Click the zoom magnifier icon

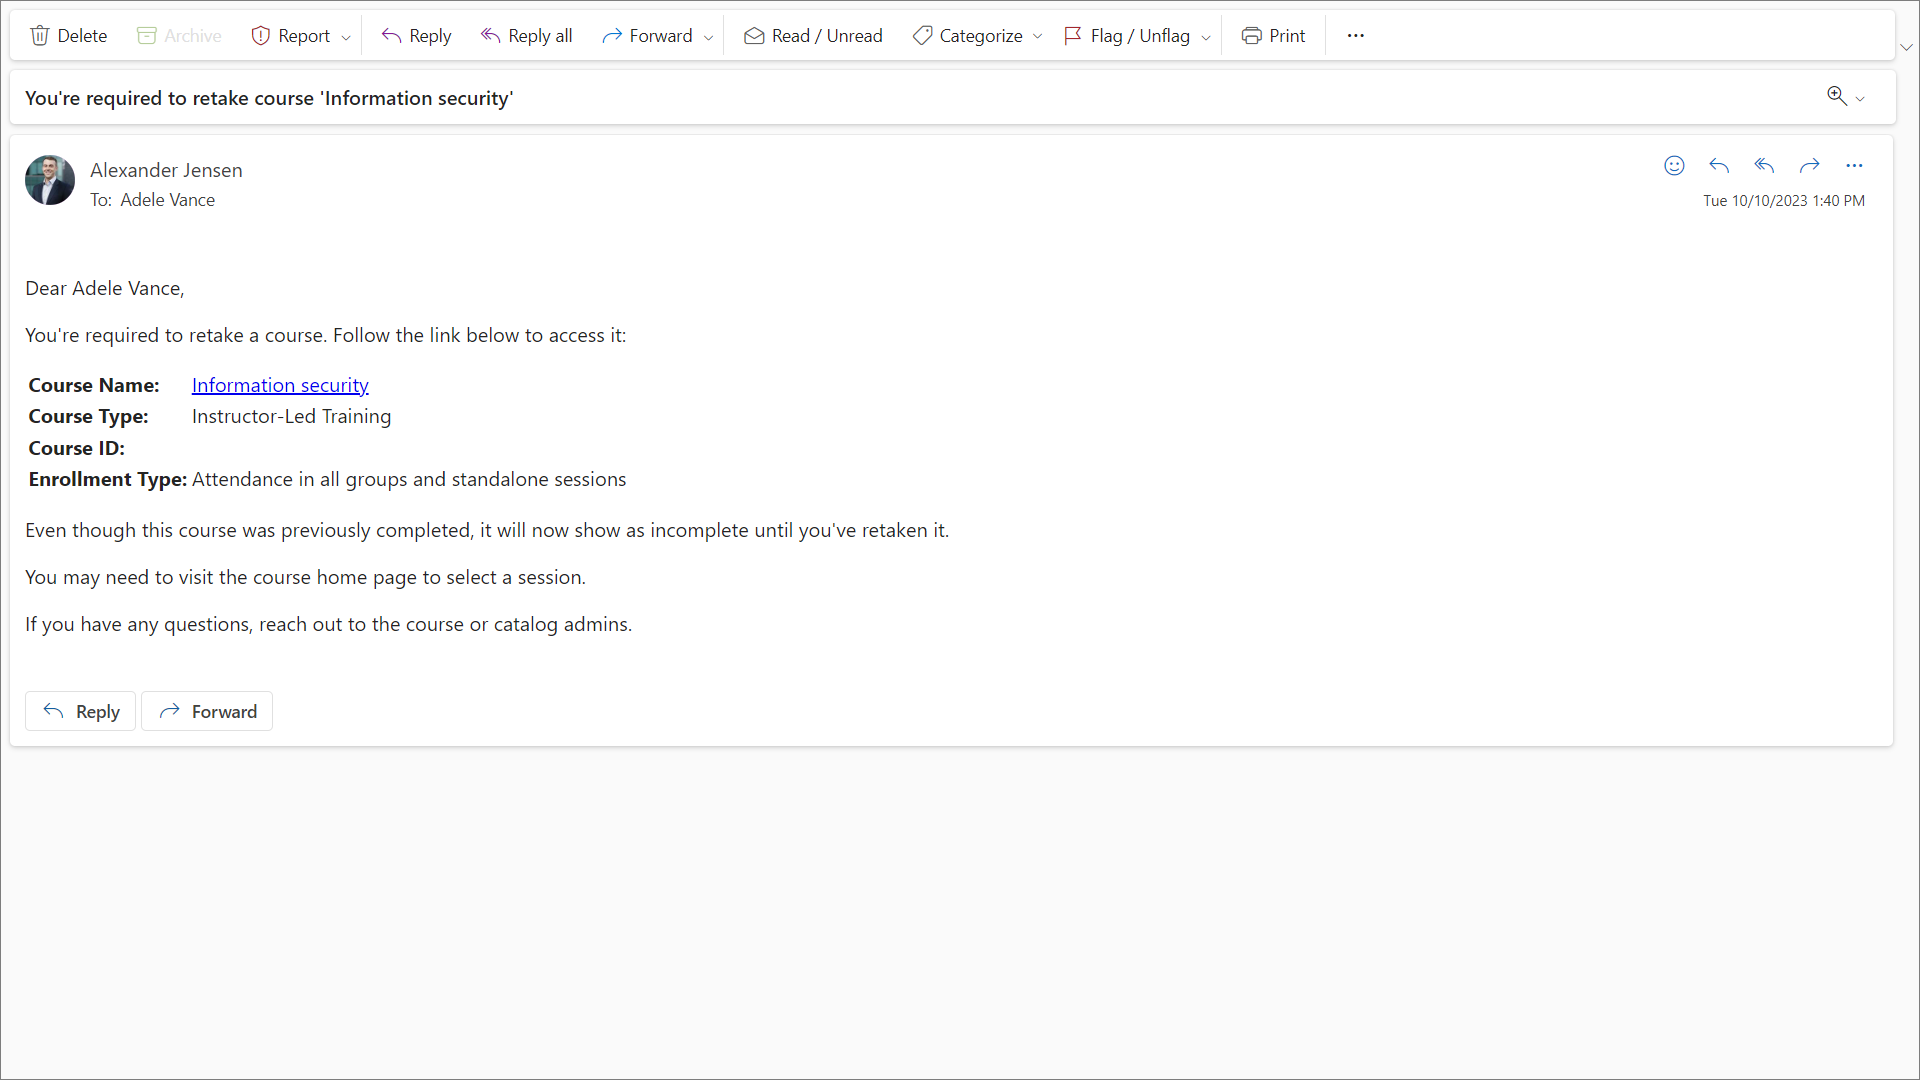click(1836, 96)
